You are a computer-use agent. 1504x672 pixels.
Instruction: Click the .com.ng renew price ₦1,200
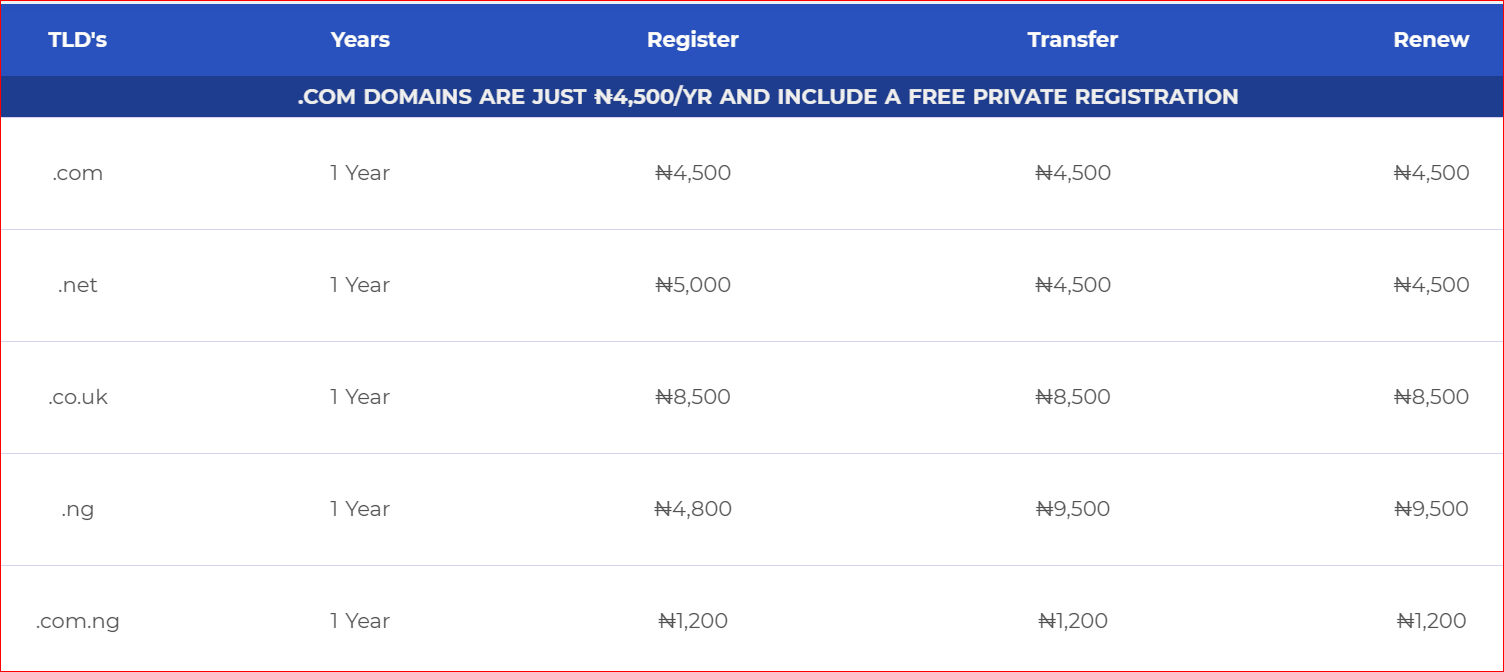pyautogui.click(x=1430, y=621)
